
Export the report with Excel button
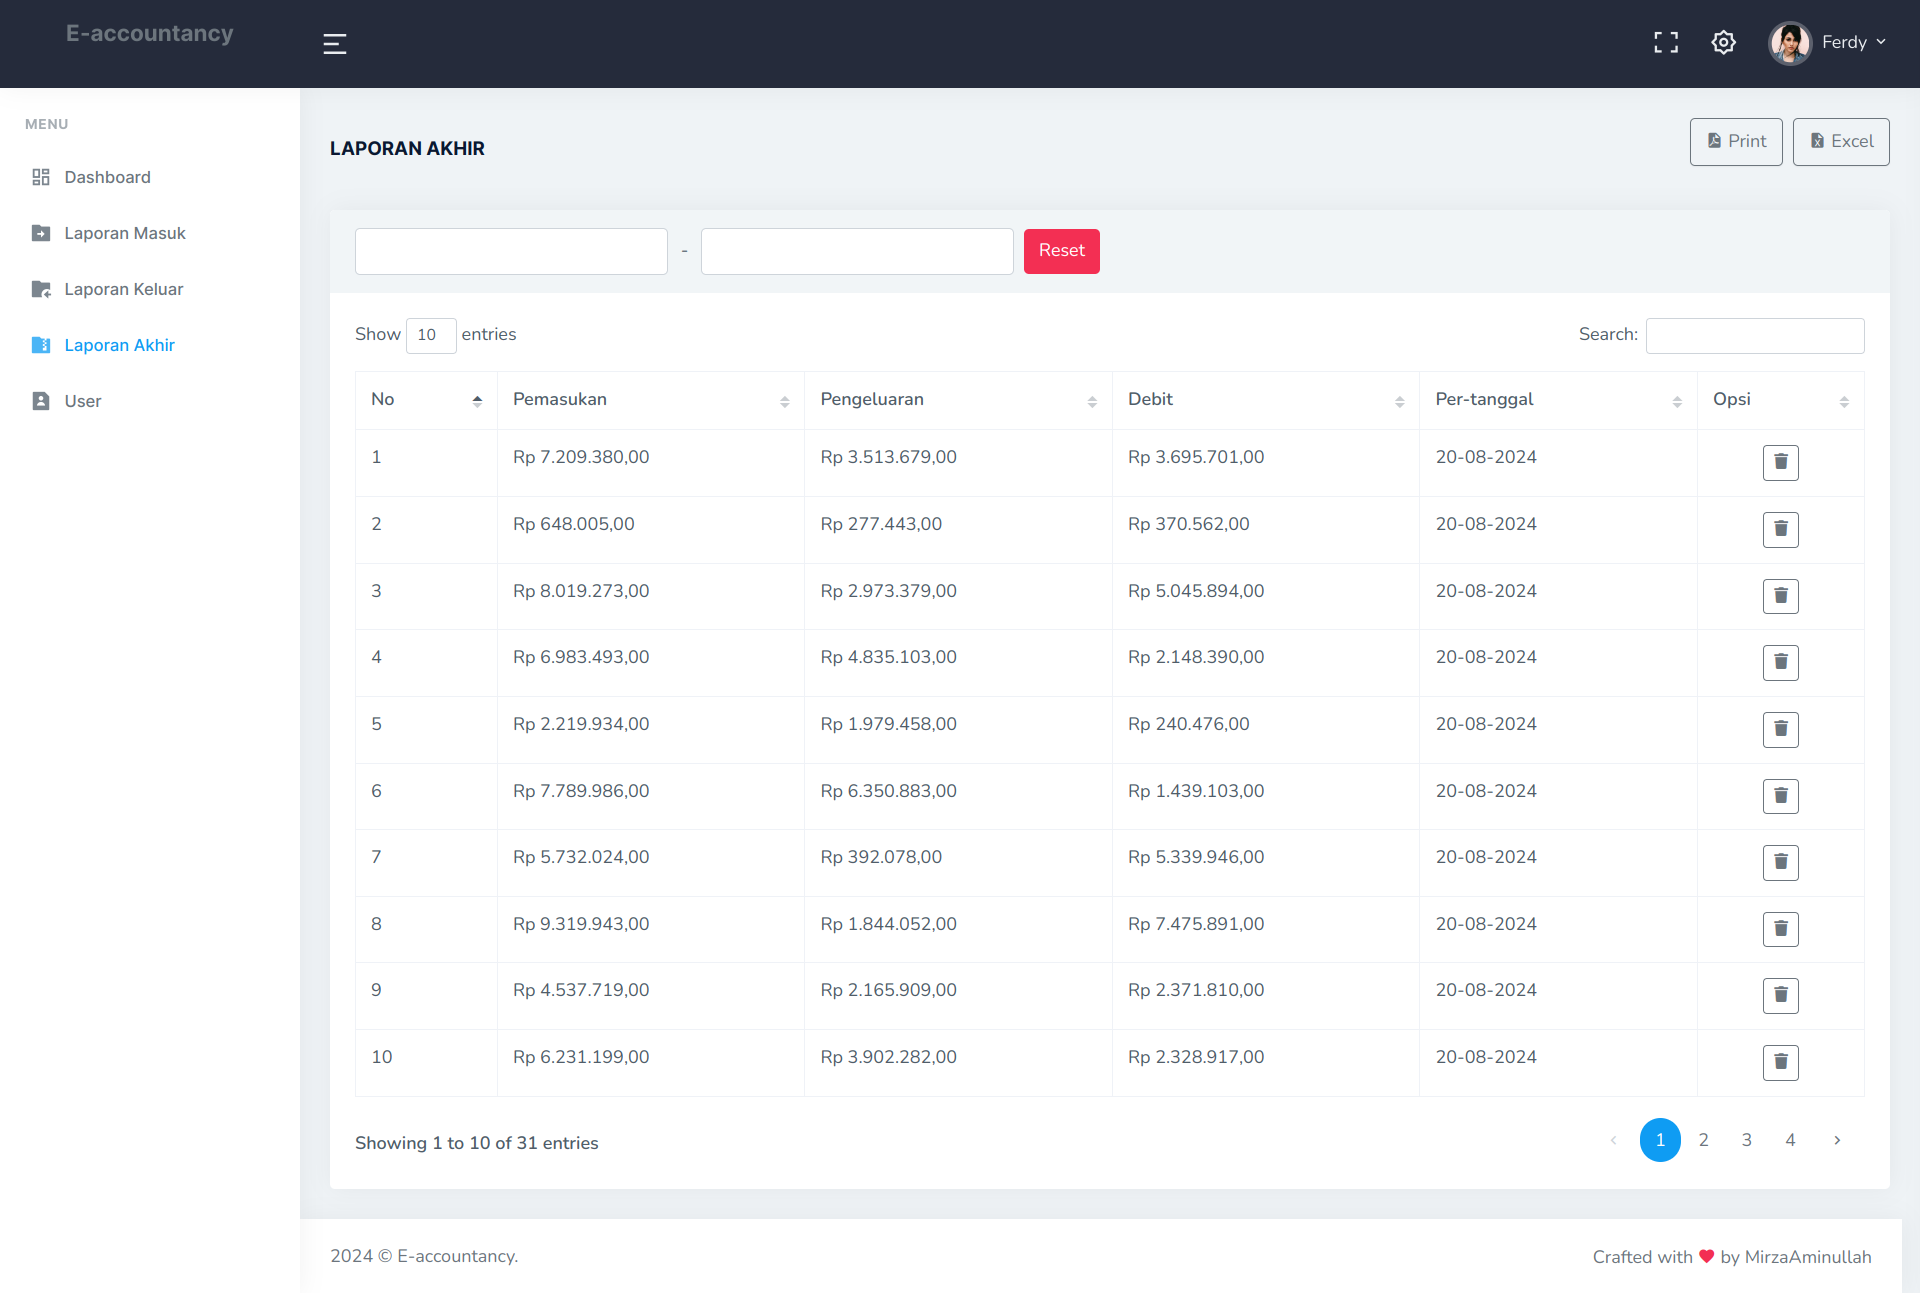(1840, 142)
